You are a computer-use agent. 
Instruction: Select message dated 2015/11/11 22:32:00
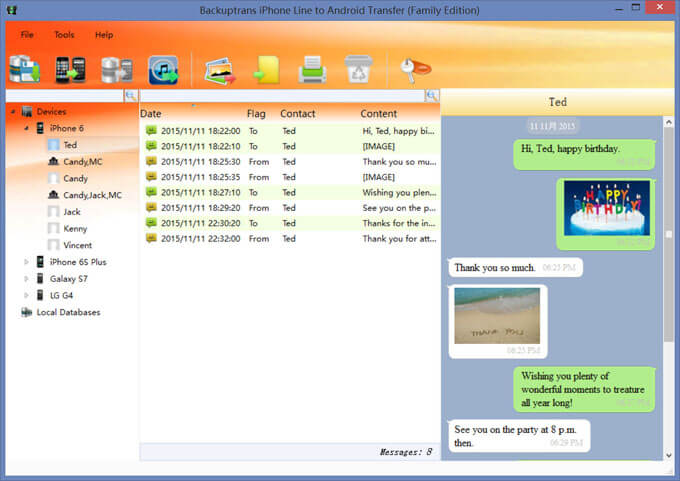[x=290, y=239]
